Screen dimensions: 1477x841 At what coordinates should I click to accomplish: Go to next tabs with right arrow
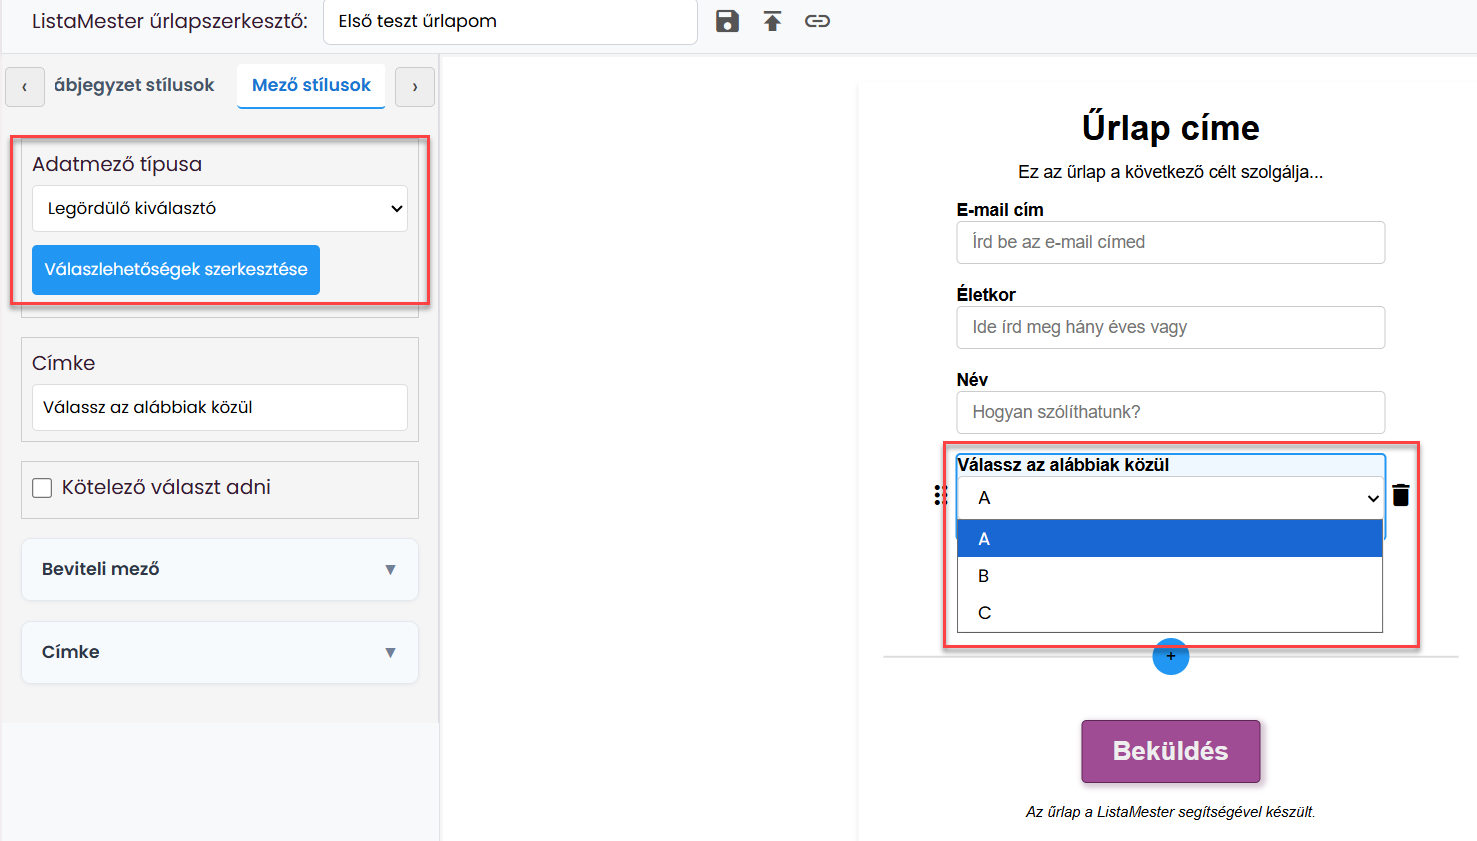415,87
